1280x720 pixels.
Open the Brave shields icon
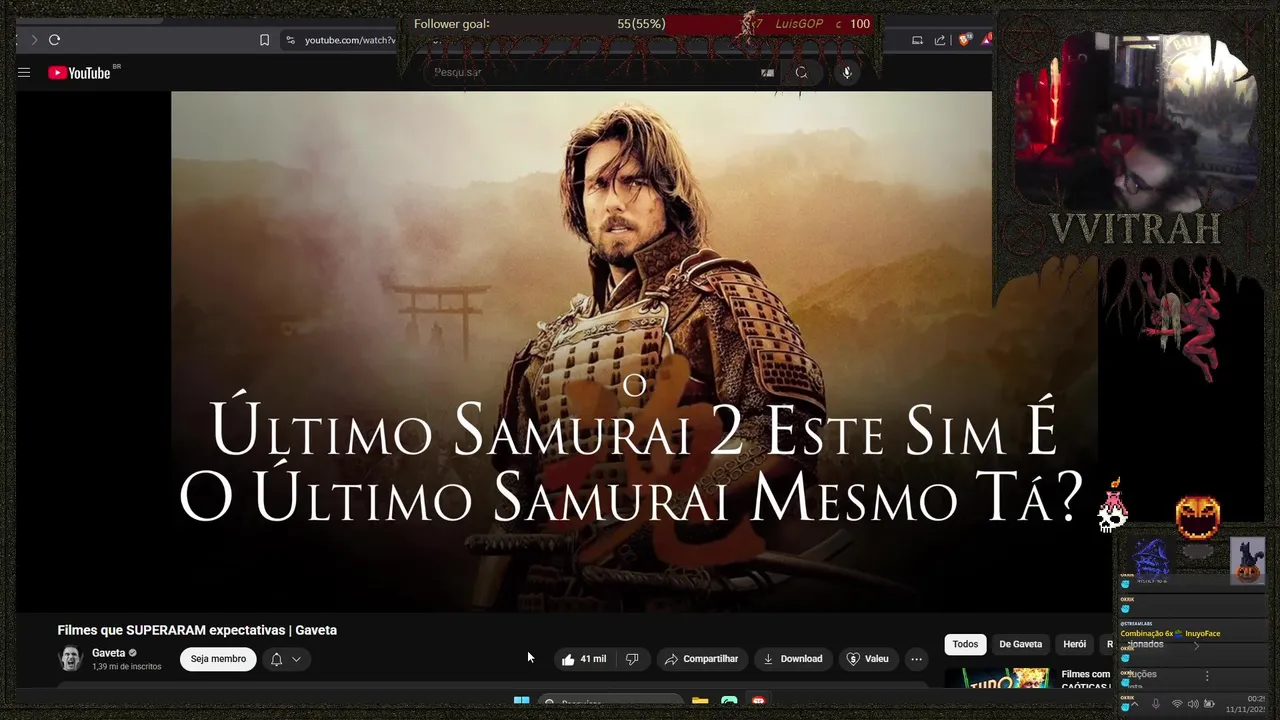[x=965, y=40]
